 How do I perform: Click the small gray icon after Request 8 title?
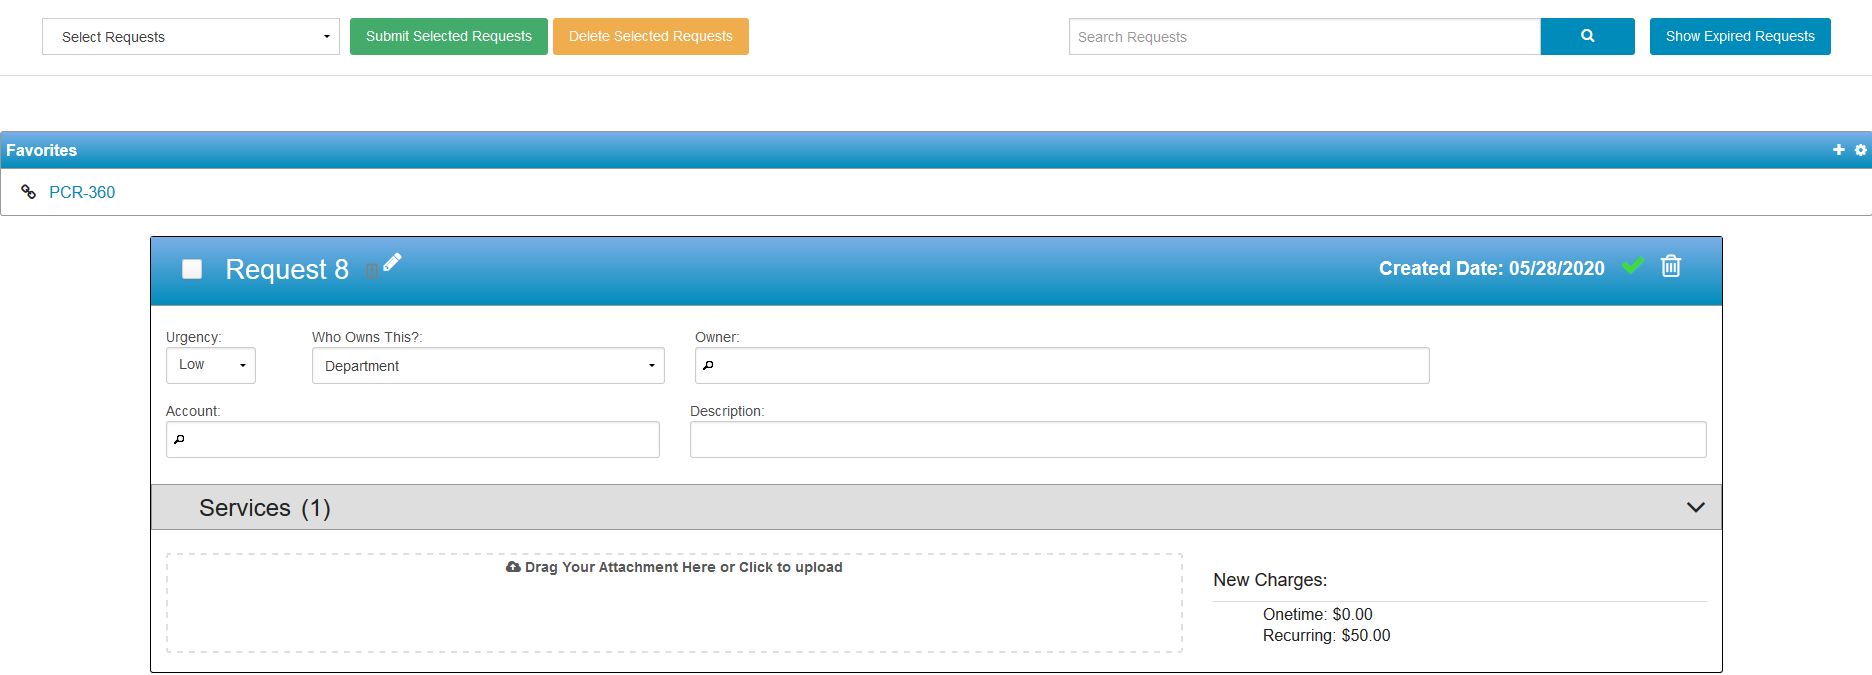point(371,270)
